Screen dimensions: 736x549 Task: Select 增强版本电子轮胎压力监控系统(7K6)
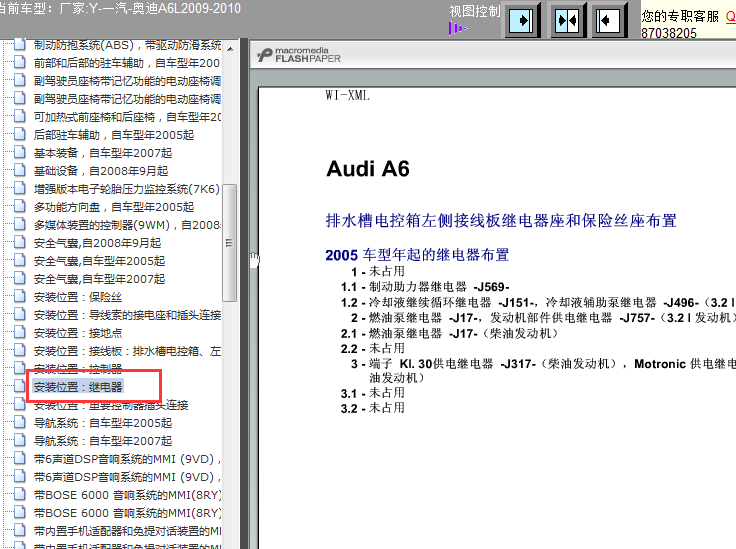click(x=127, y=189)
